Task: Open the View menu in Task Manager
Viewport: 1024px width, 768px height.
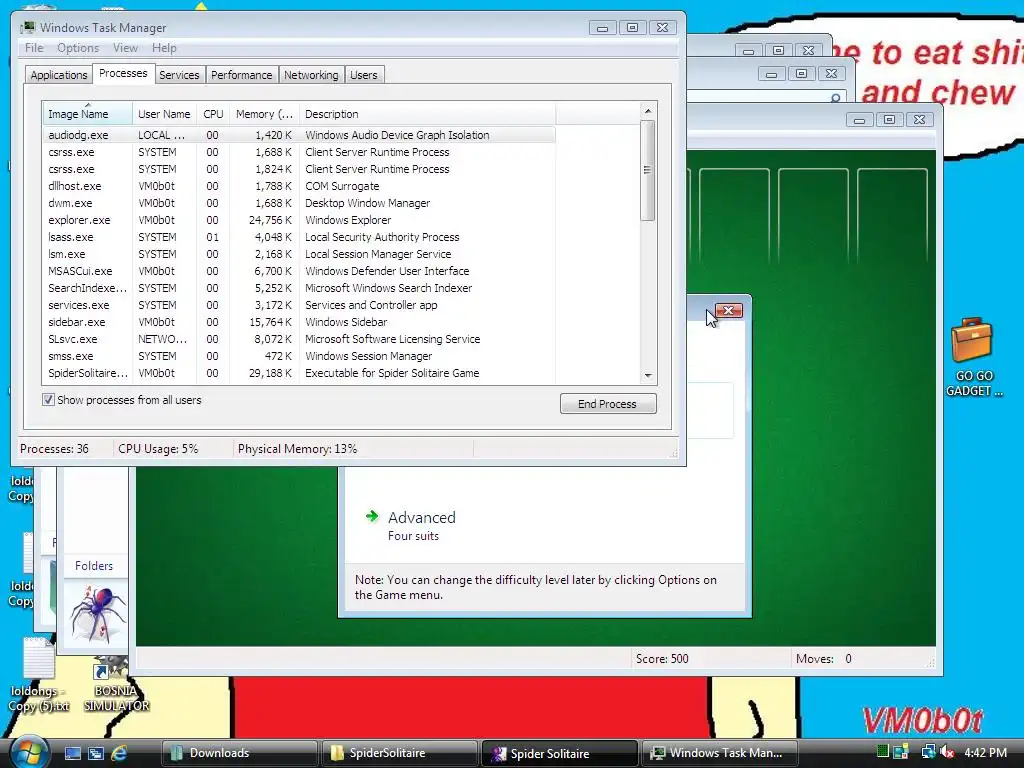Action: tap(125, 48)
